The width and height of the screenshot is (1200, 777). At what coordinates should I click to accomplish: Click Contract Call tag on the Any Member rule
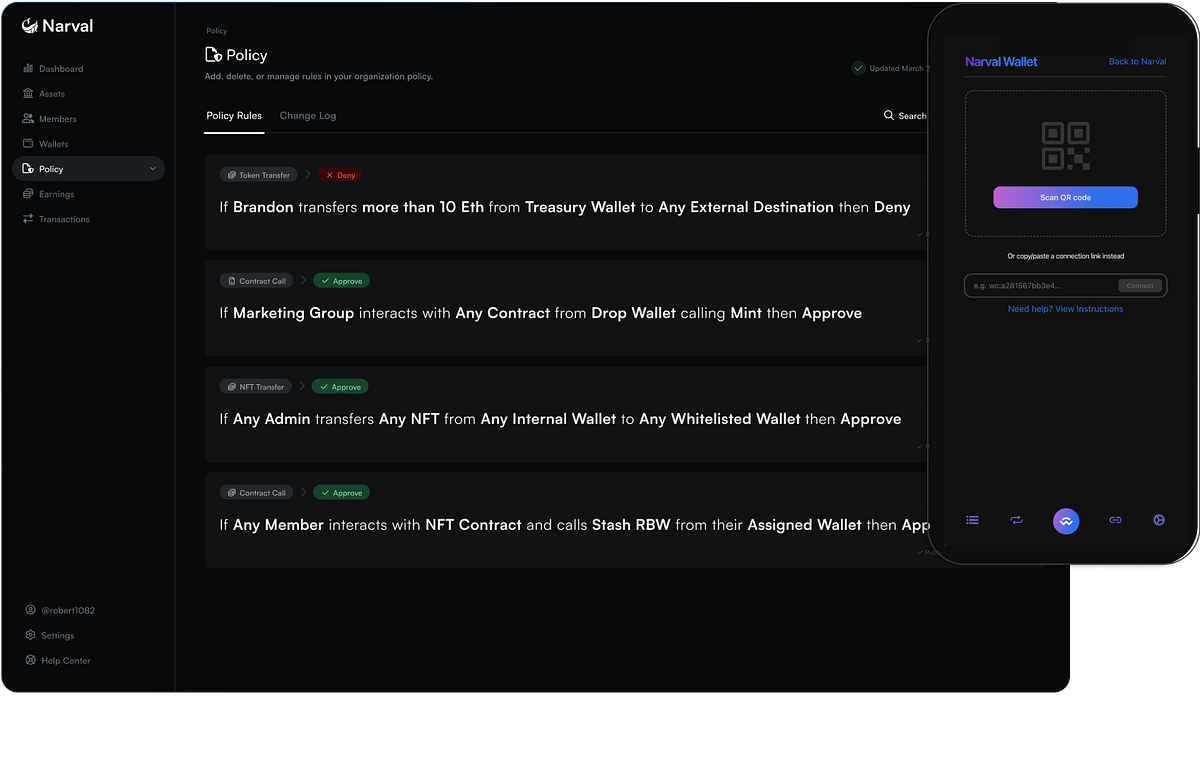point(256,493)
